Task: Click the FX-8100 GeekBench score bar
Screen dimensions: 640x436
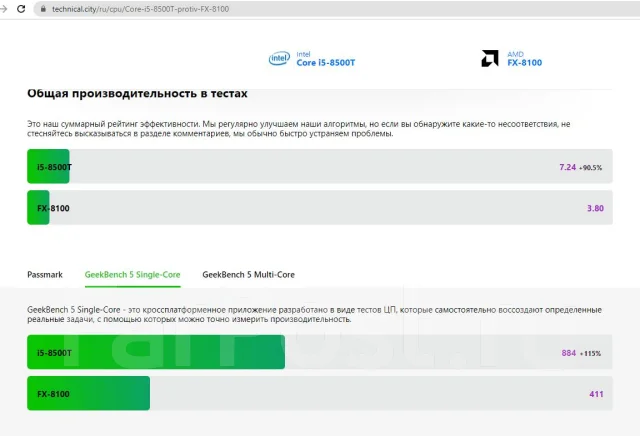Action: (320, 393)
